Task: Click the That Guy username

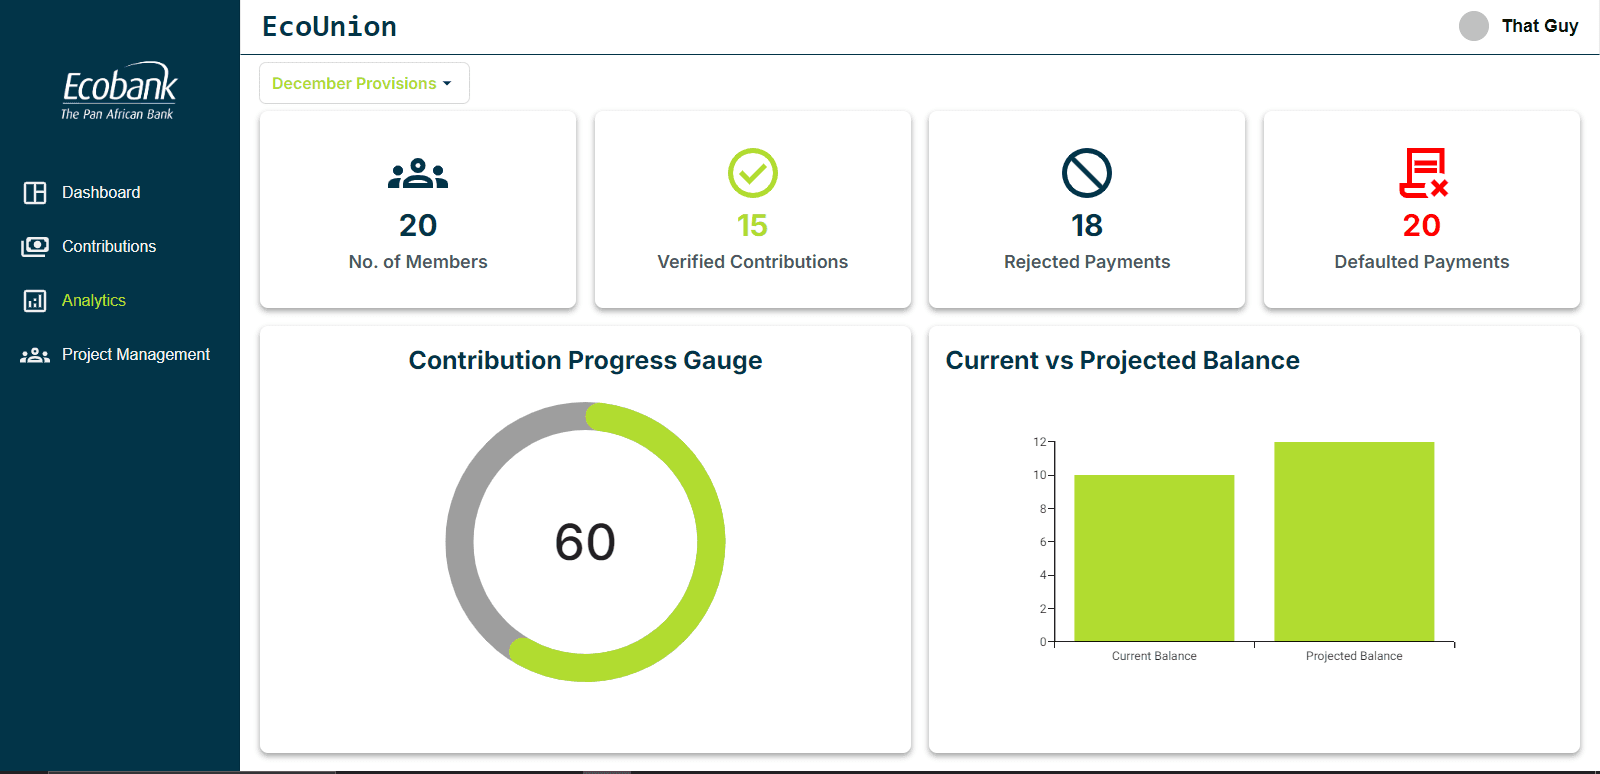Action: [1539, 26]
